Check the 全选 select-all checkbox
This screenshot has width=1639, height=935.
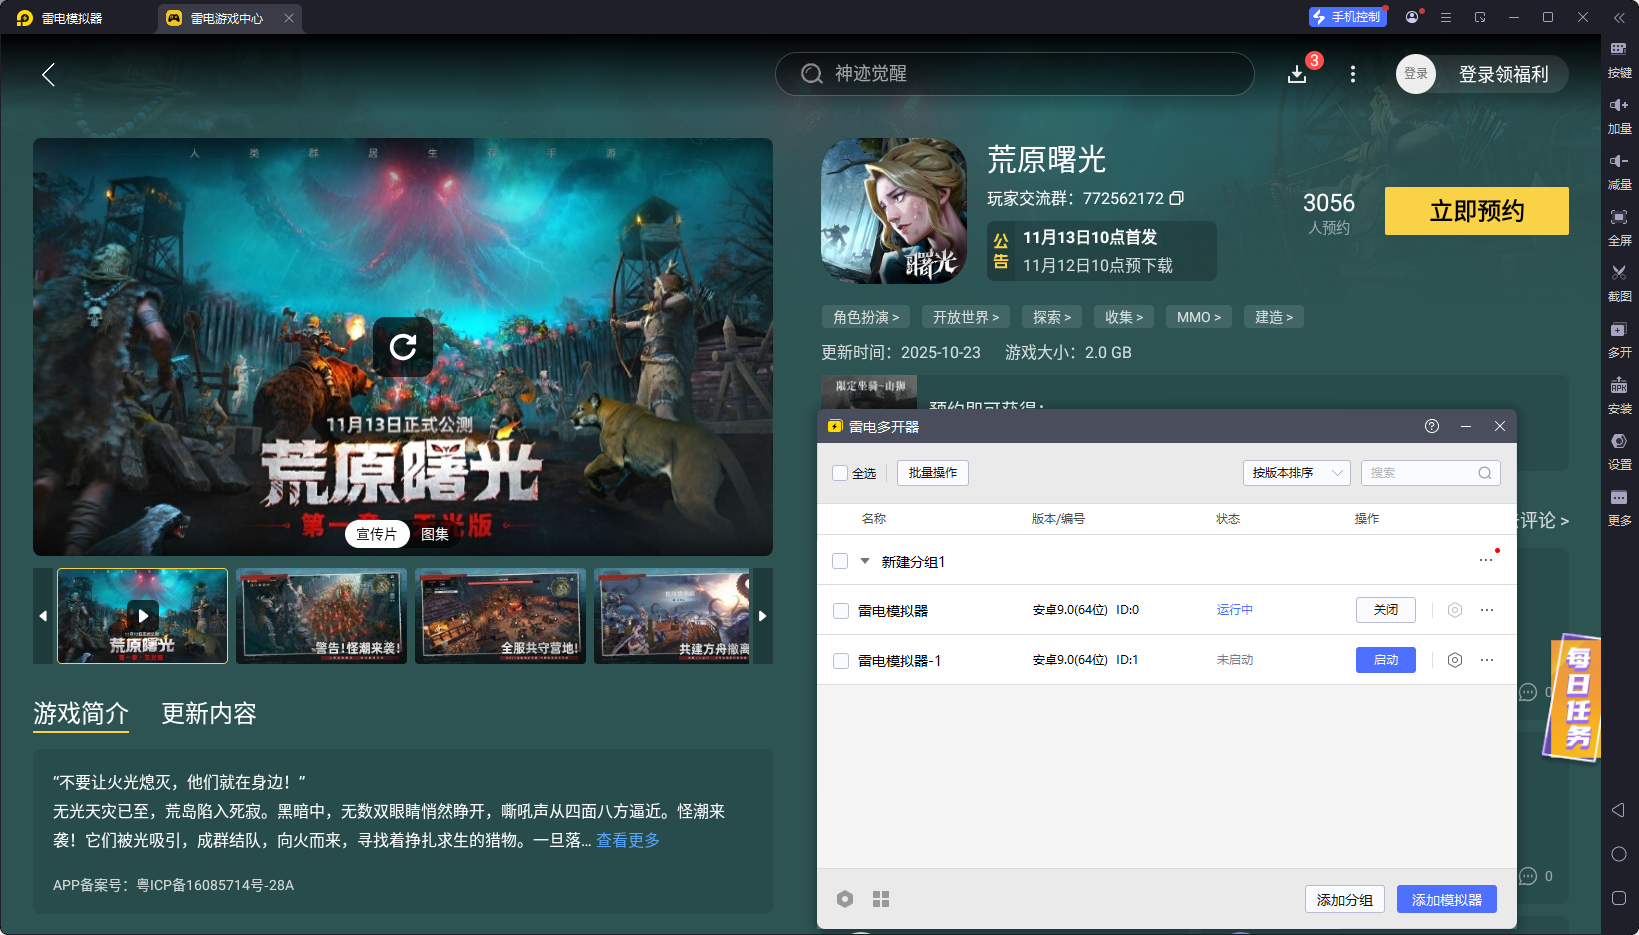coord(840,473)
